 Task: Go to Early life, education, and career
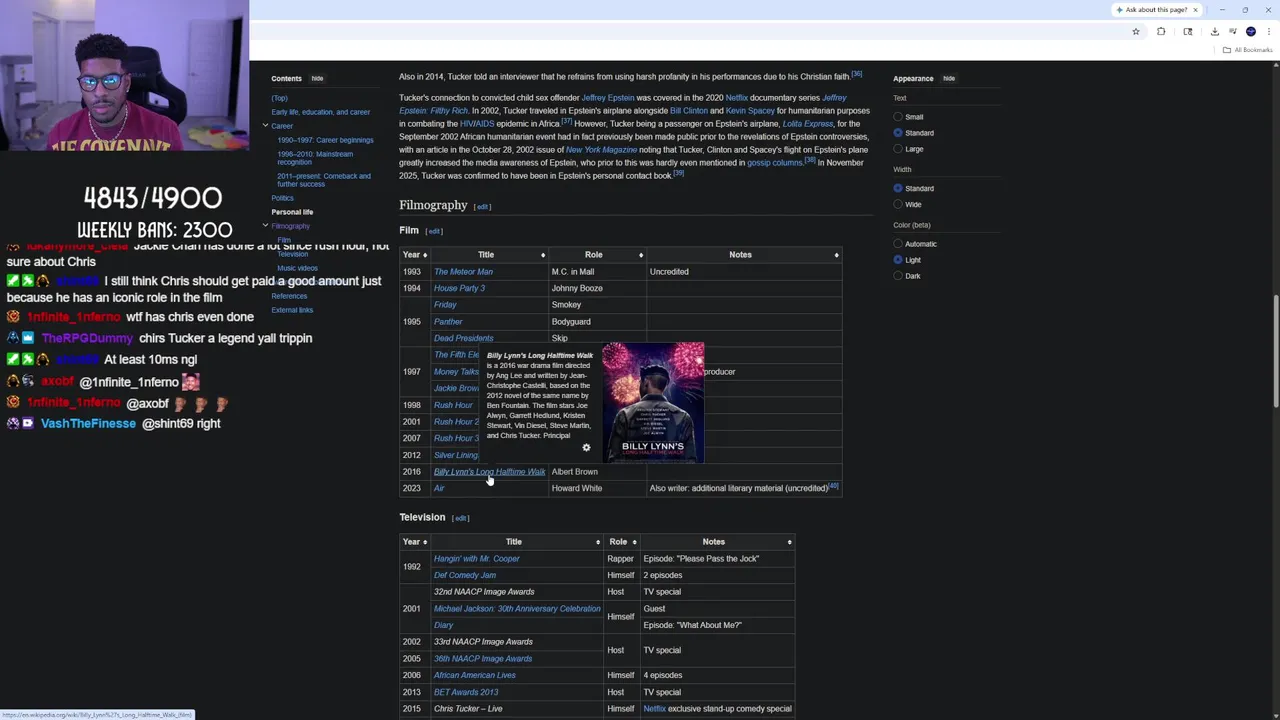(x=320, y=112)
